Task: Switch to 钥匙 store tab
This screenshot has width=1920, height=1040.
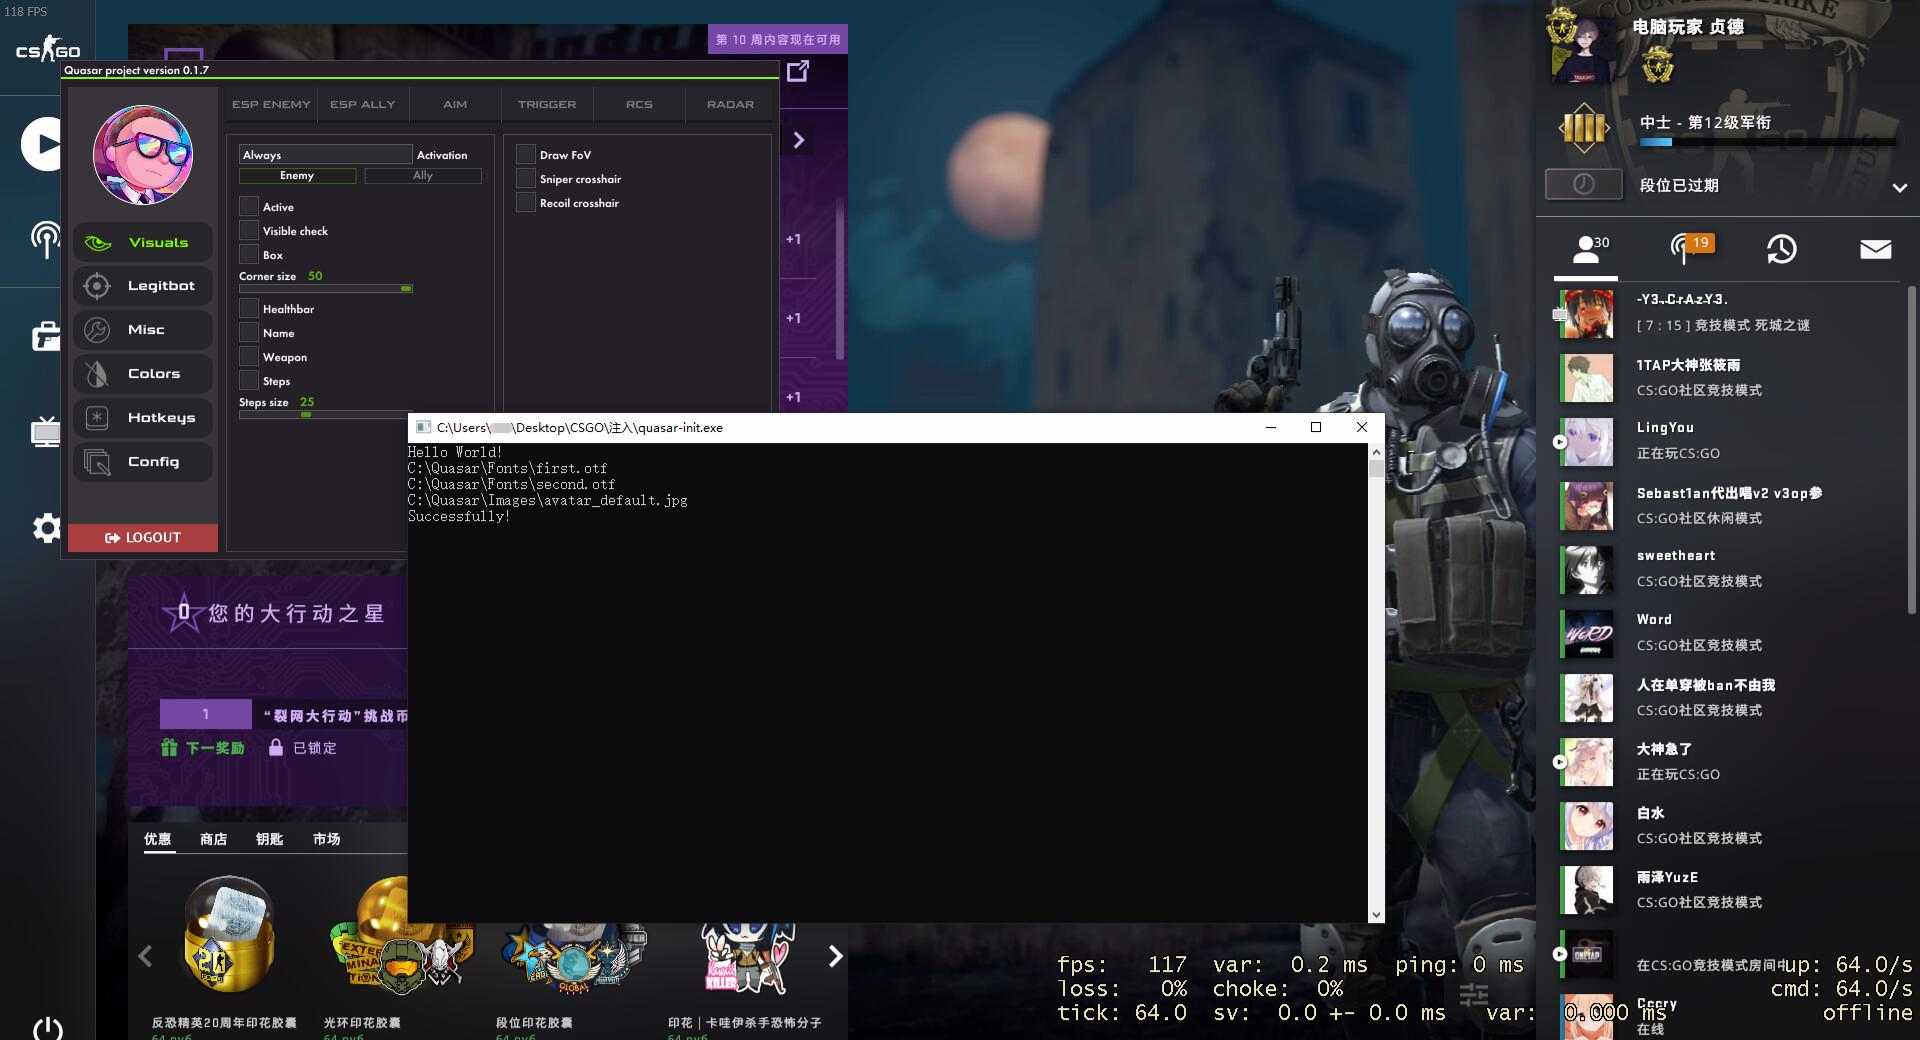Action: [269, 839]
